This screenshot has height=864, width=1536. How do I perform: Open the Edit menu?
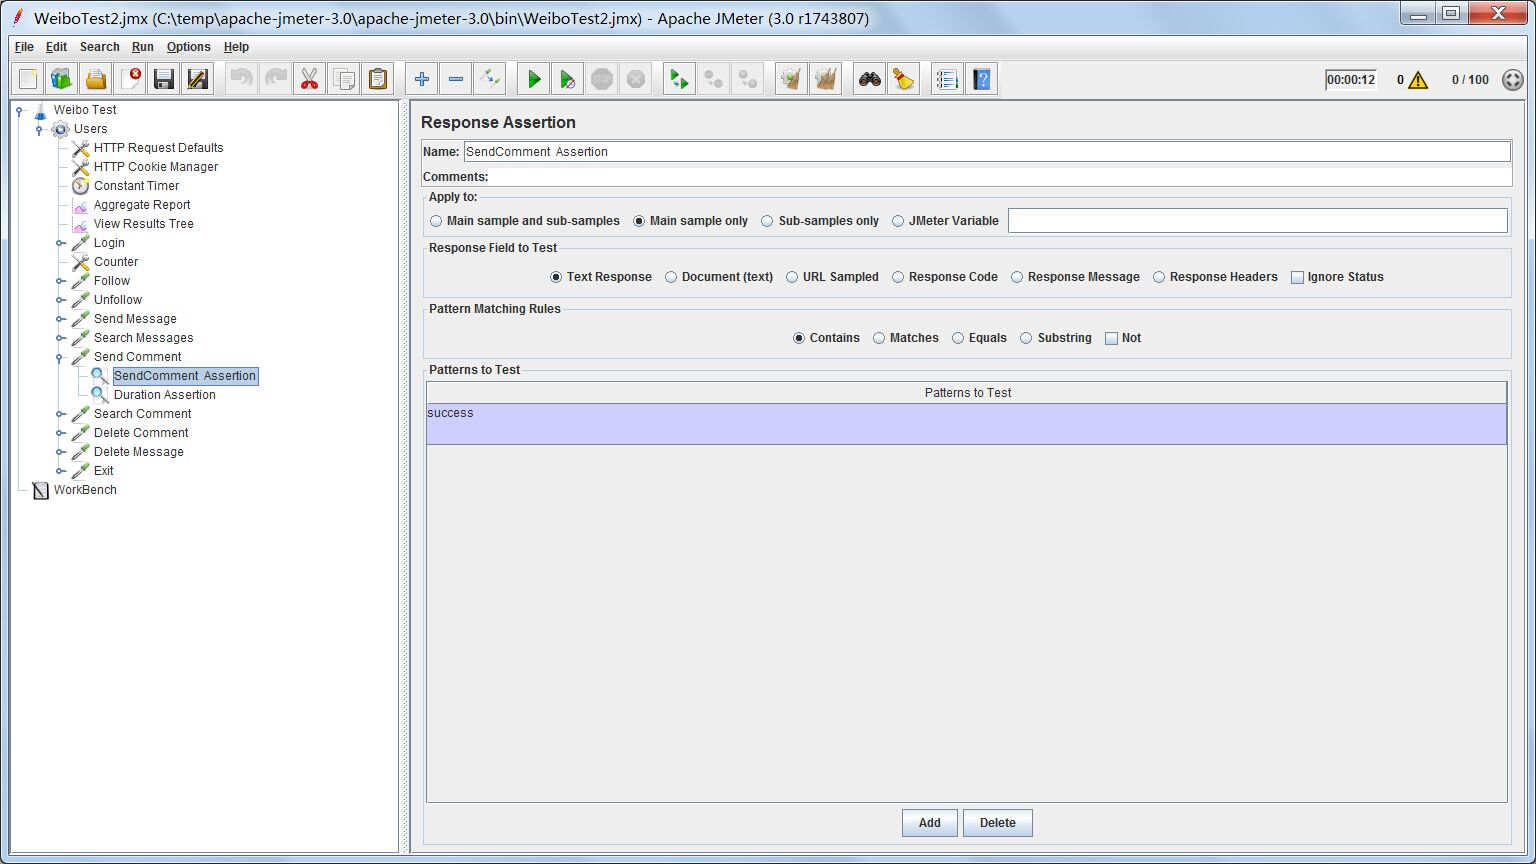tap(56, 47)
